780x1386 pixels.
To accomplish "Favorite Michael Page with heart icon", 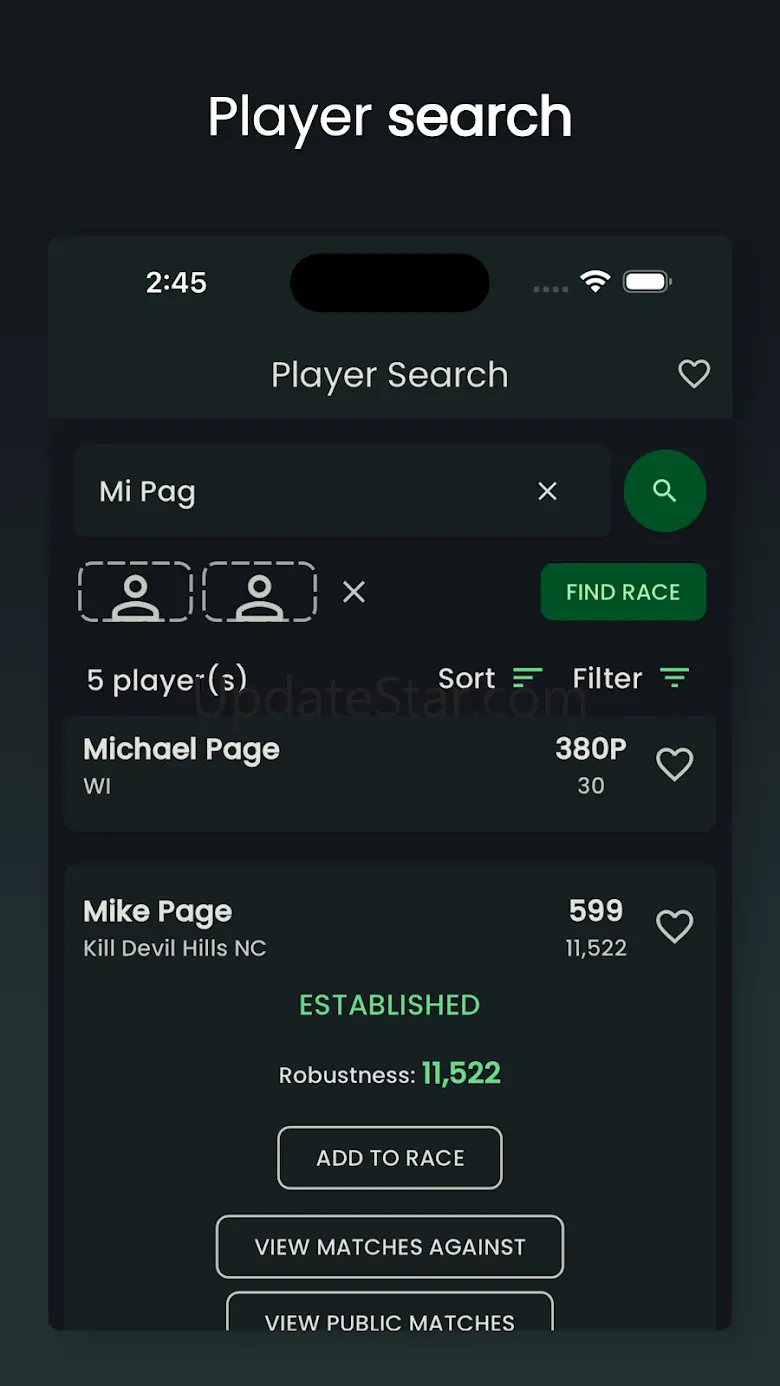I will (x=674, y=765).
